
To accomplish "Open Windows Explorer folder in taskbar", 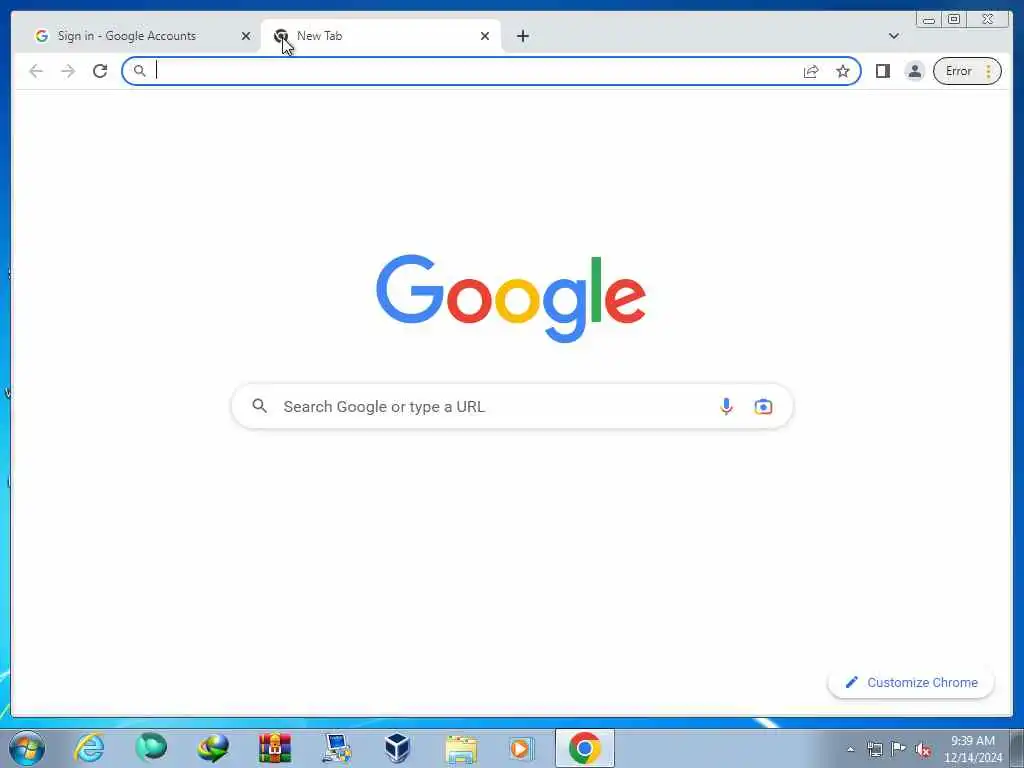I will click(461, 749).
